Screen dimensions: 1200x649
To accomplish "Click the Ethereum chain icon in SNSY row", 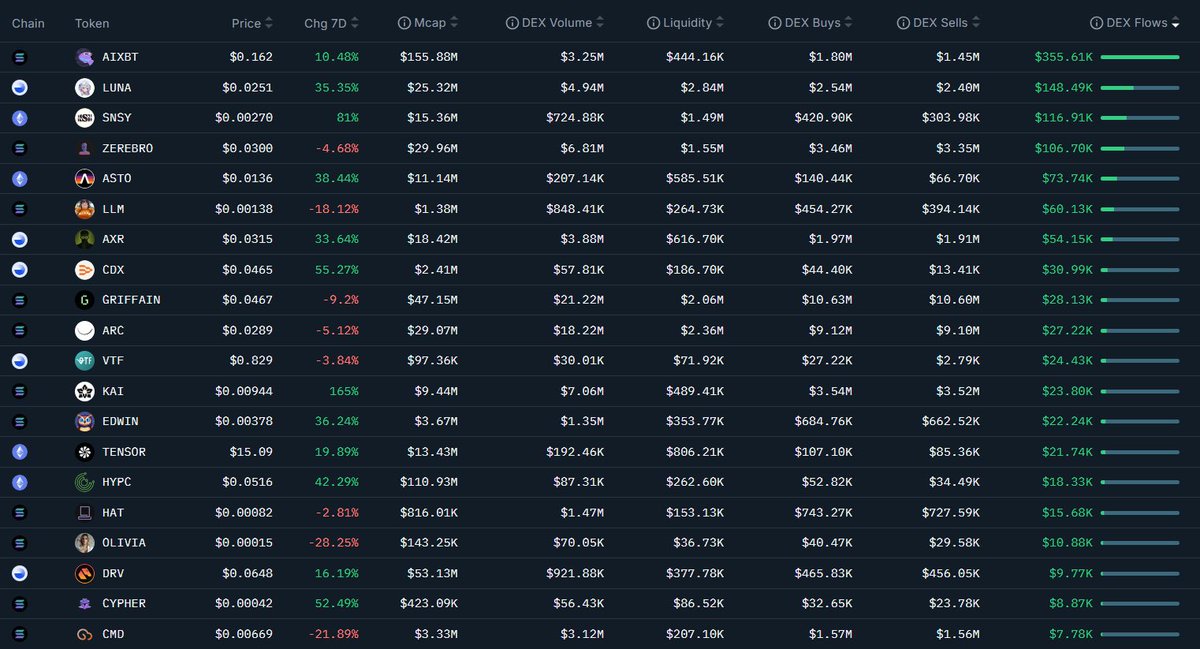I will pyautogui.click(x=19, y=118).
